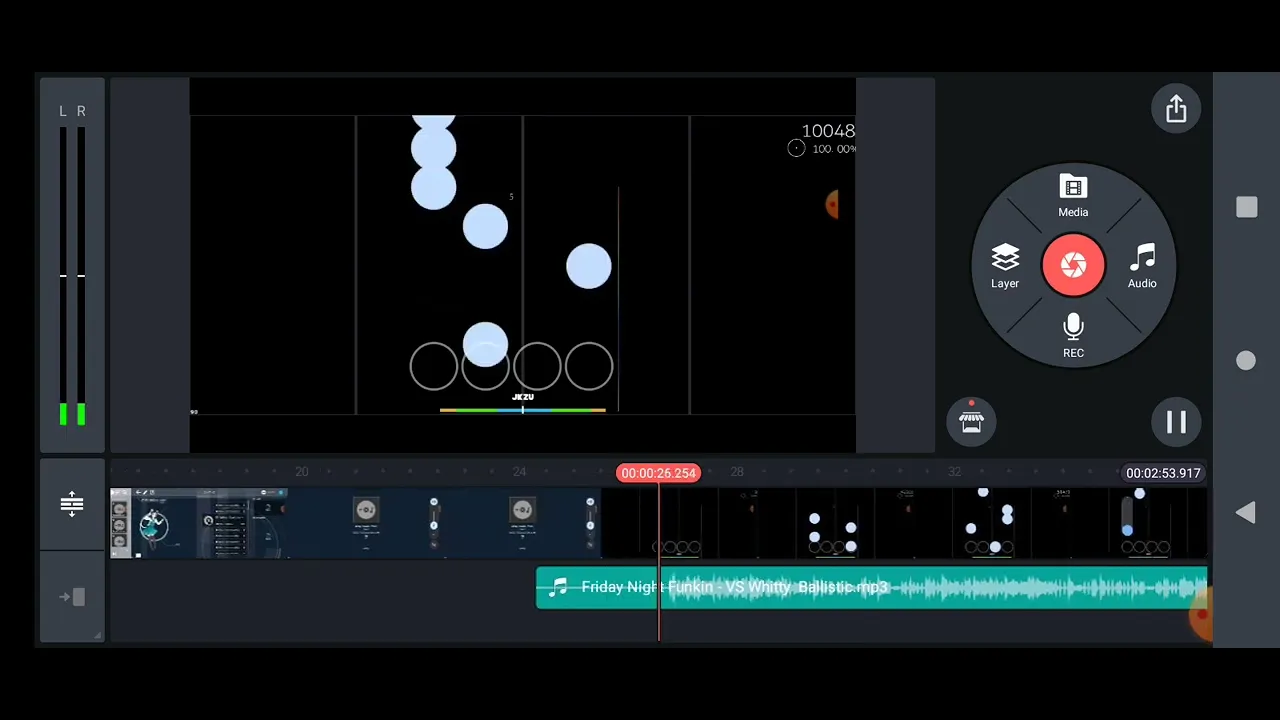Tap the red camera shutter button
1280x720 pixels.
coord(1073,265)
